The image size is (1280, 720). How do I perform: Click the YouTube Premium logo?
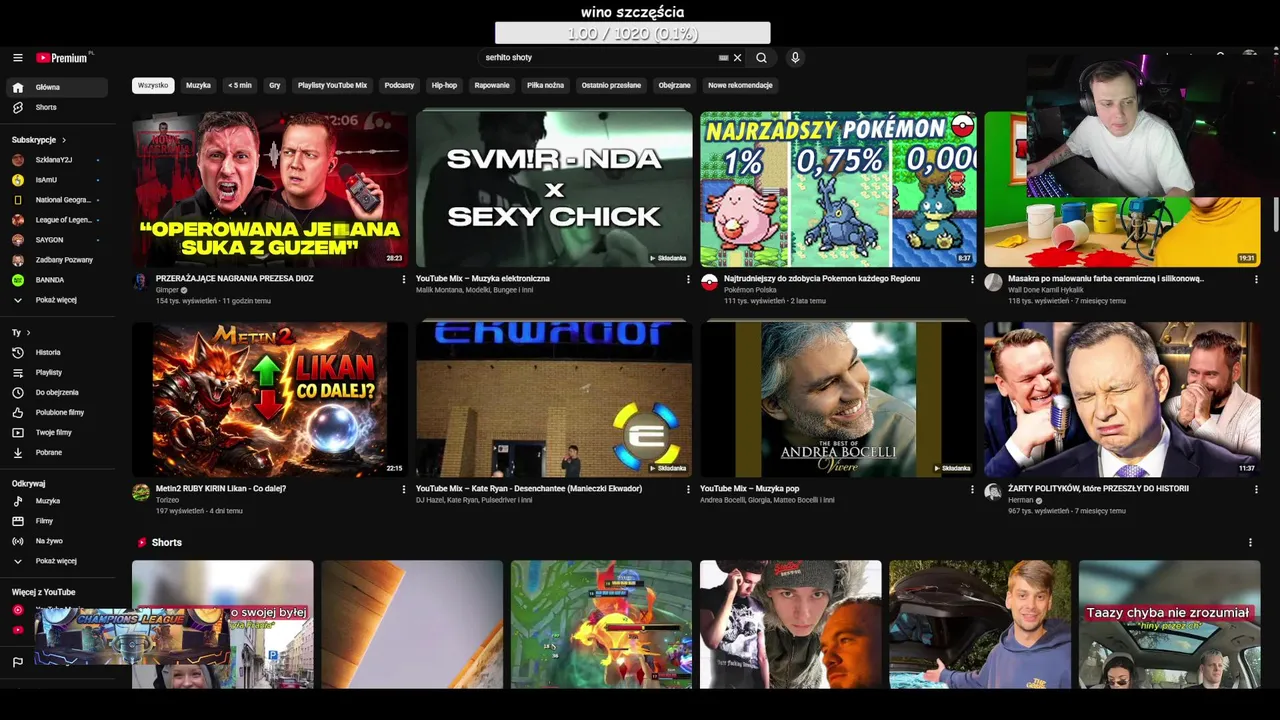pyautogui.click(x=64, y=58)
